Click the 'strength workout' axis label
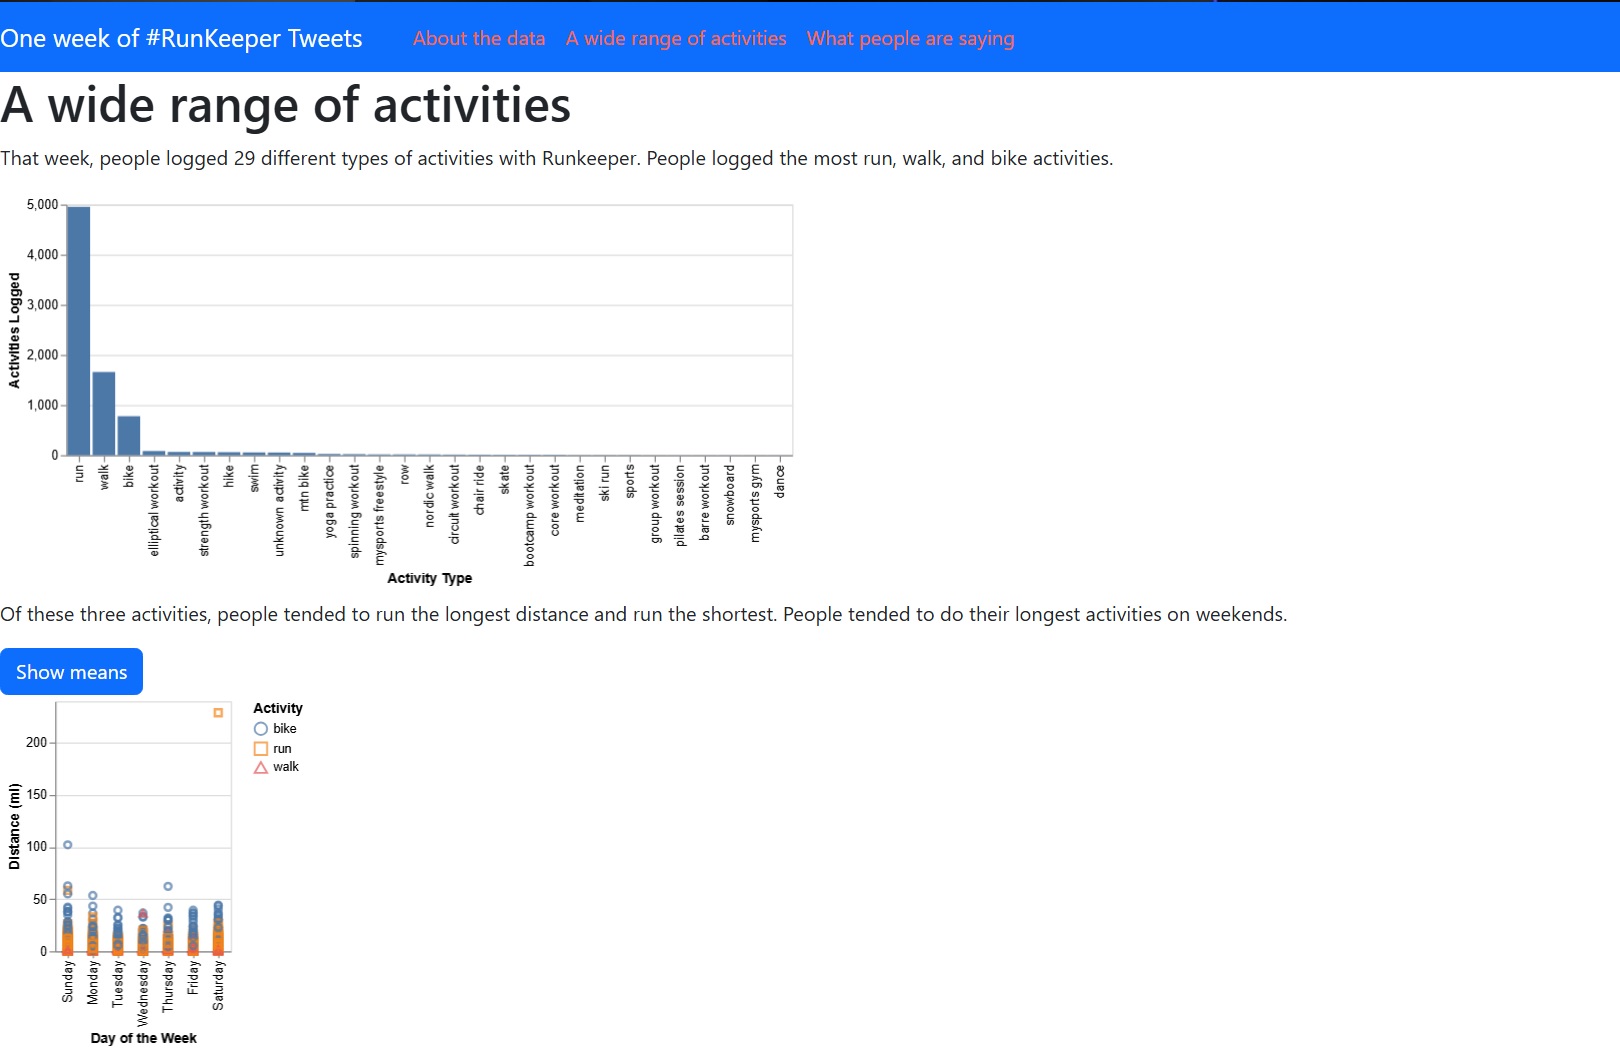 coord(204,510)
